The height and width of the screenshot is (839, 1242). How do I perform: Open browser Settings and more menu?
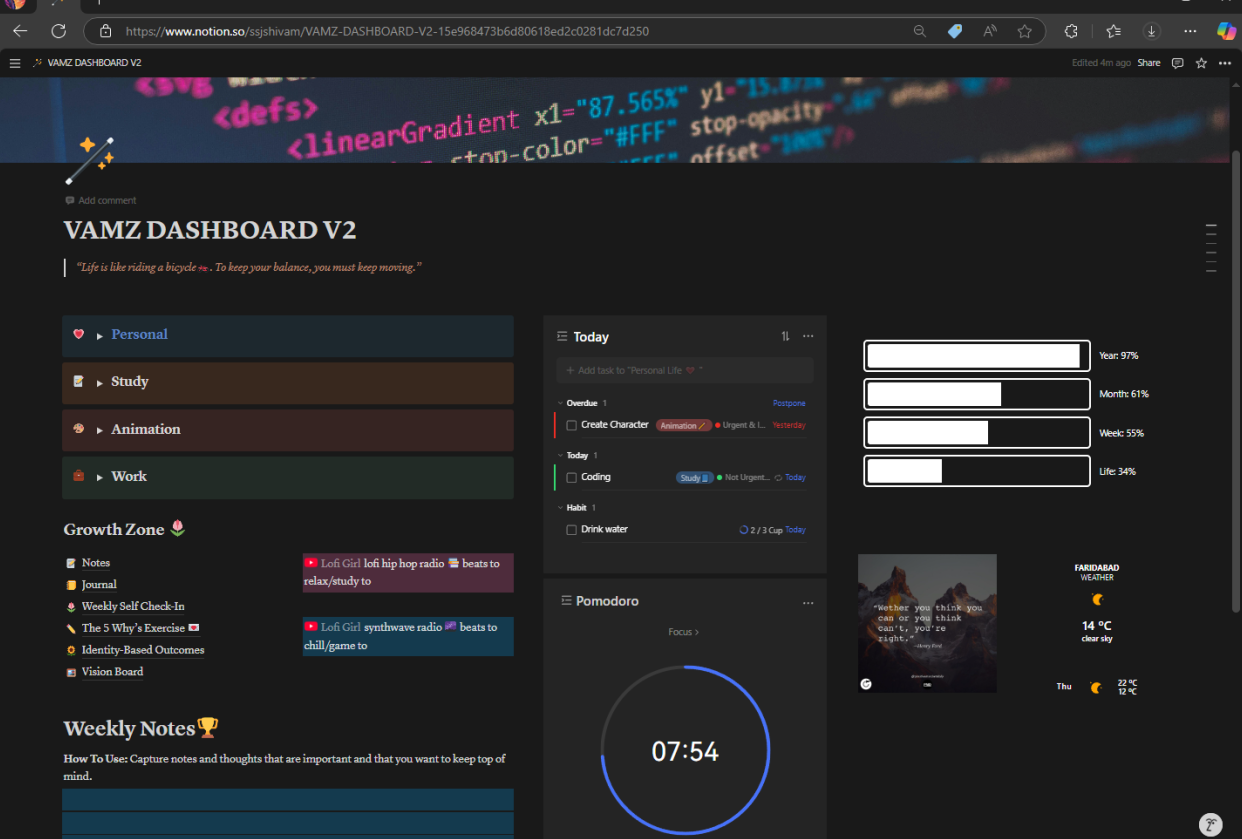tap(1189, 31)
